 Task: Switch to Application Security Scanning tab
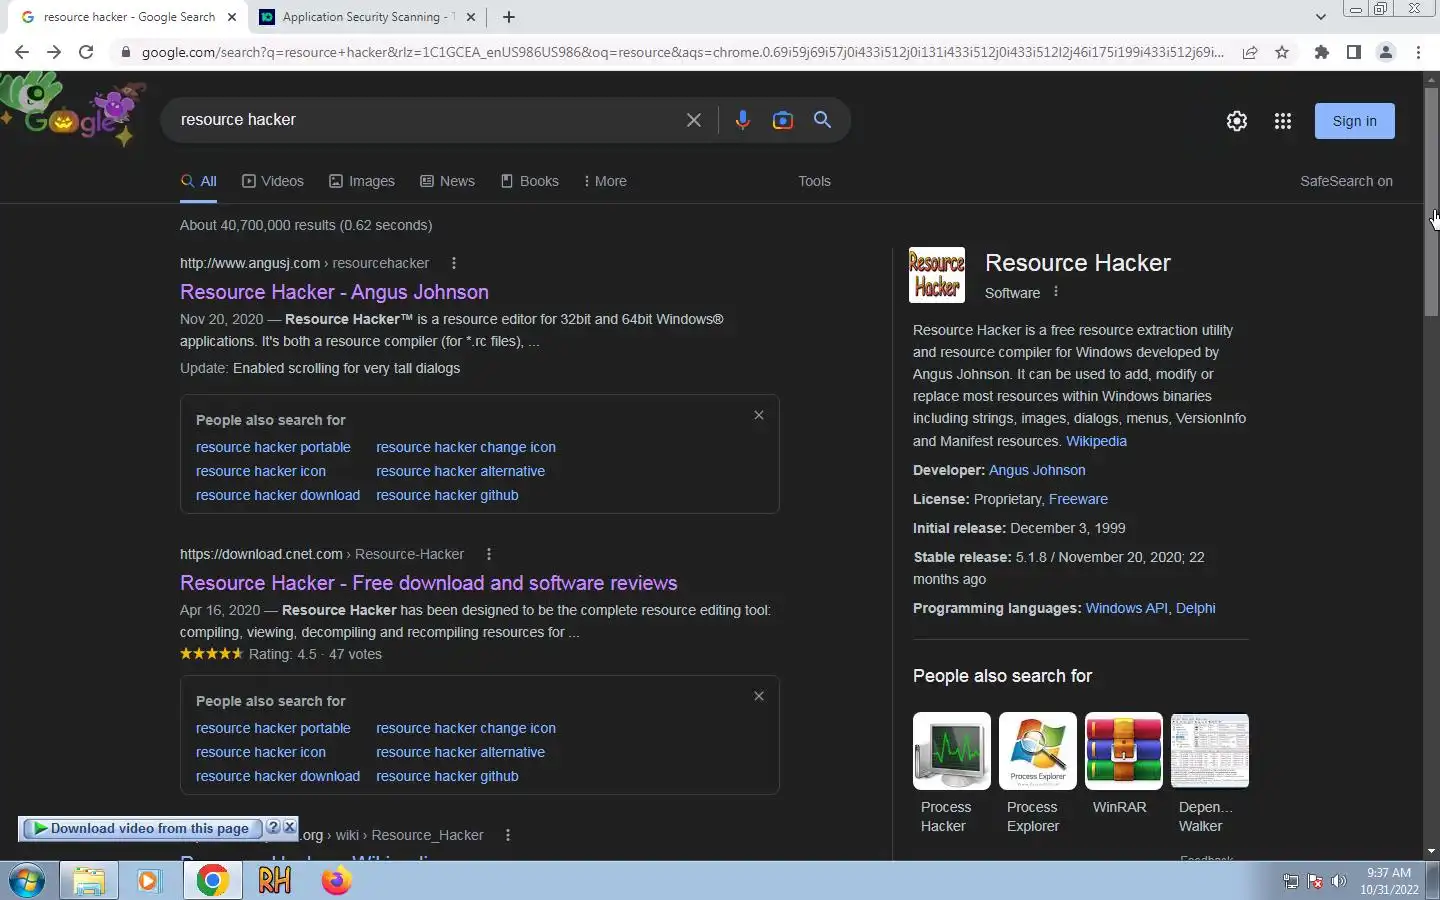[x=367, y=17]
